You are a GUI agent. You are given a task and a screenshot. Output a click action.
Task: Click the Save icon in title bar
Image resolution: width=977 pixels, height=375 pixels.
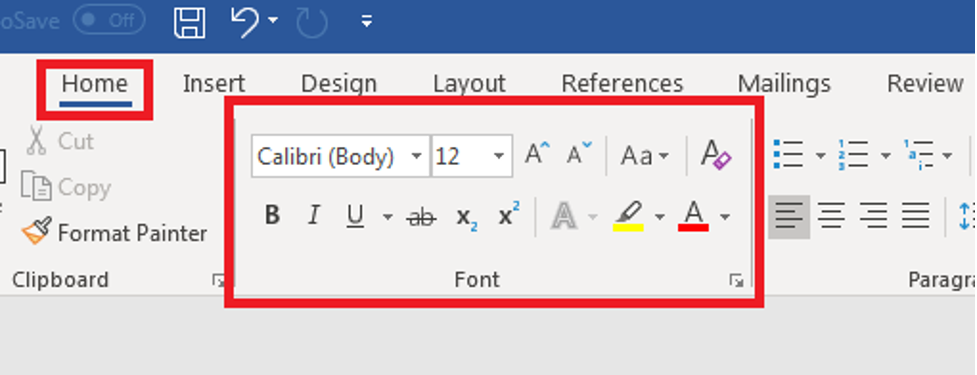189,22
